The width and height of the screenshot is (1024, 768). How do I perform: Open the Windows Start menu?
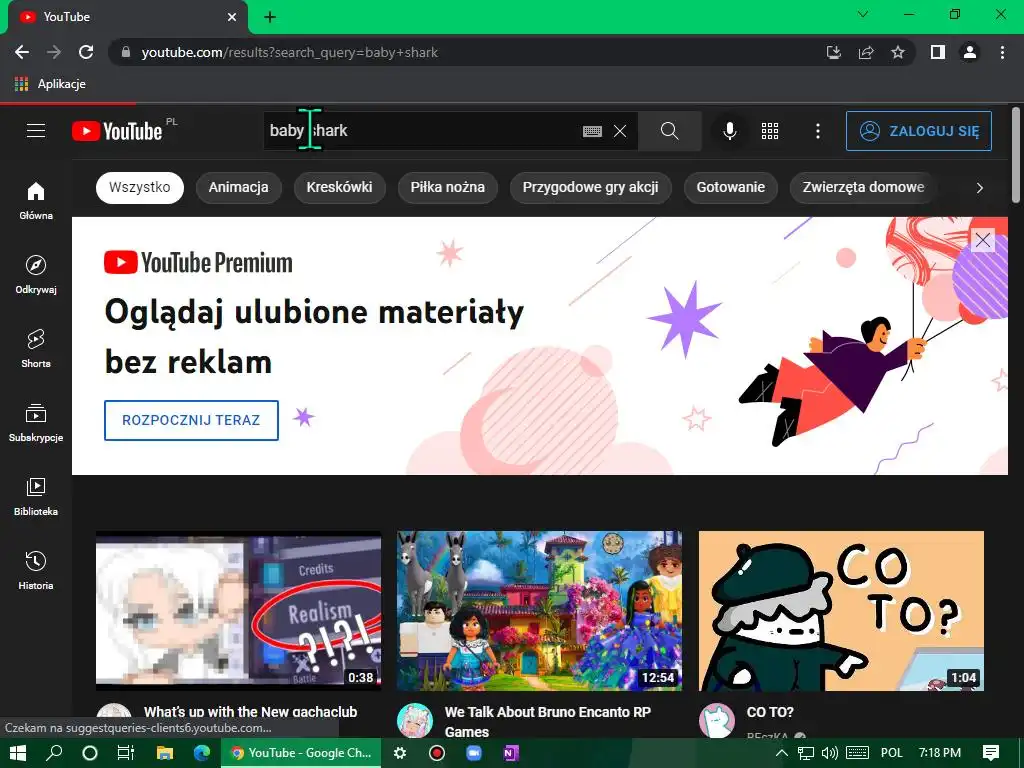18,753
